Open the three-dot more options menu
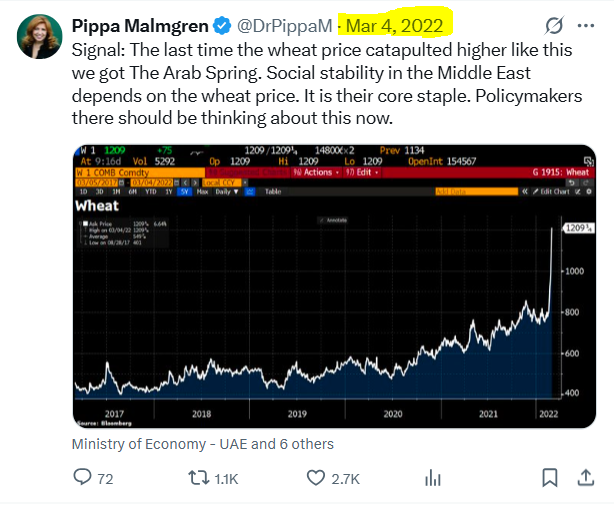Viewport: 614px width, 505px height. [x=586, y=26]
